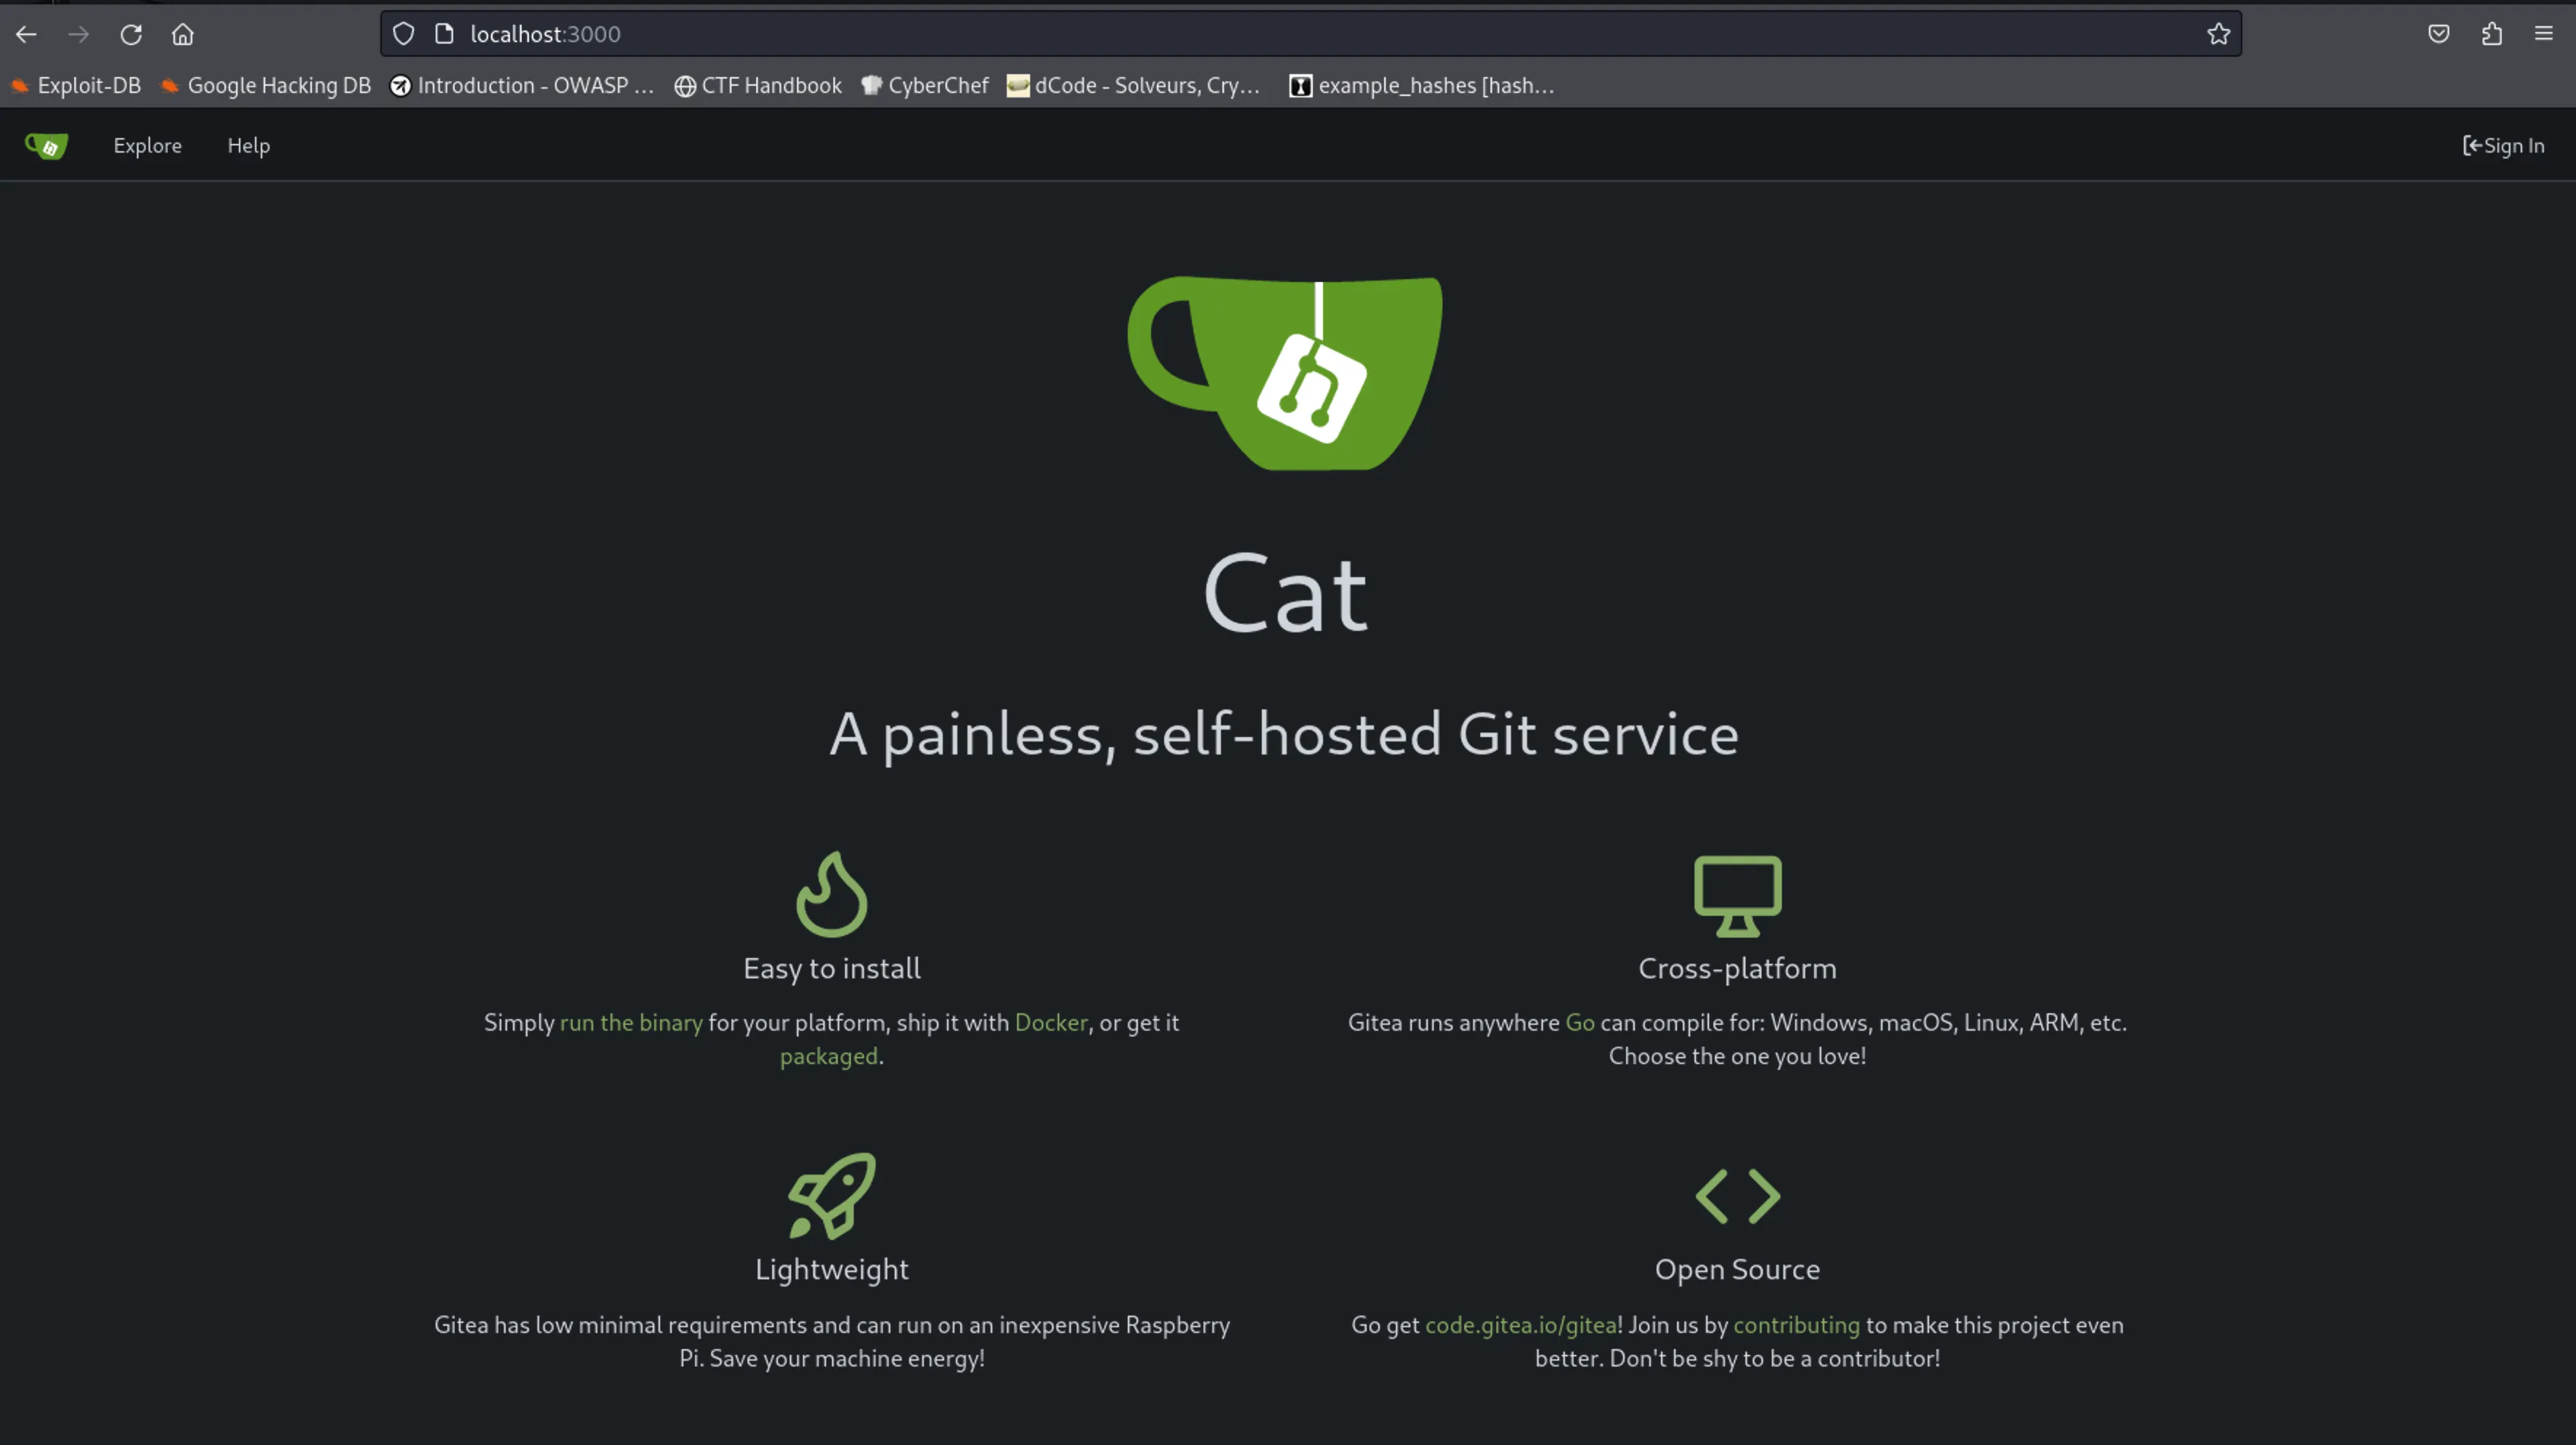Open the Explore menu item

148,146
